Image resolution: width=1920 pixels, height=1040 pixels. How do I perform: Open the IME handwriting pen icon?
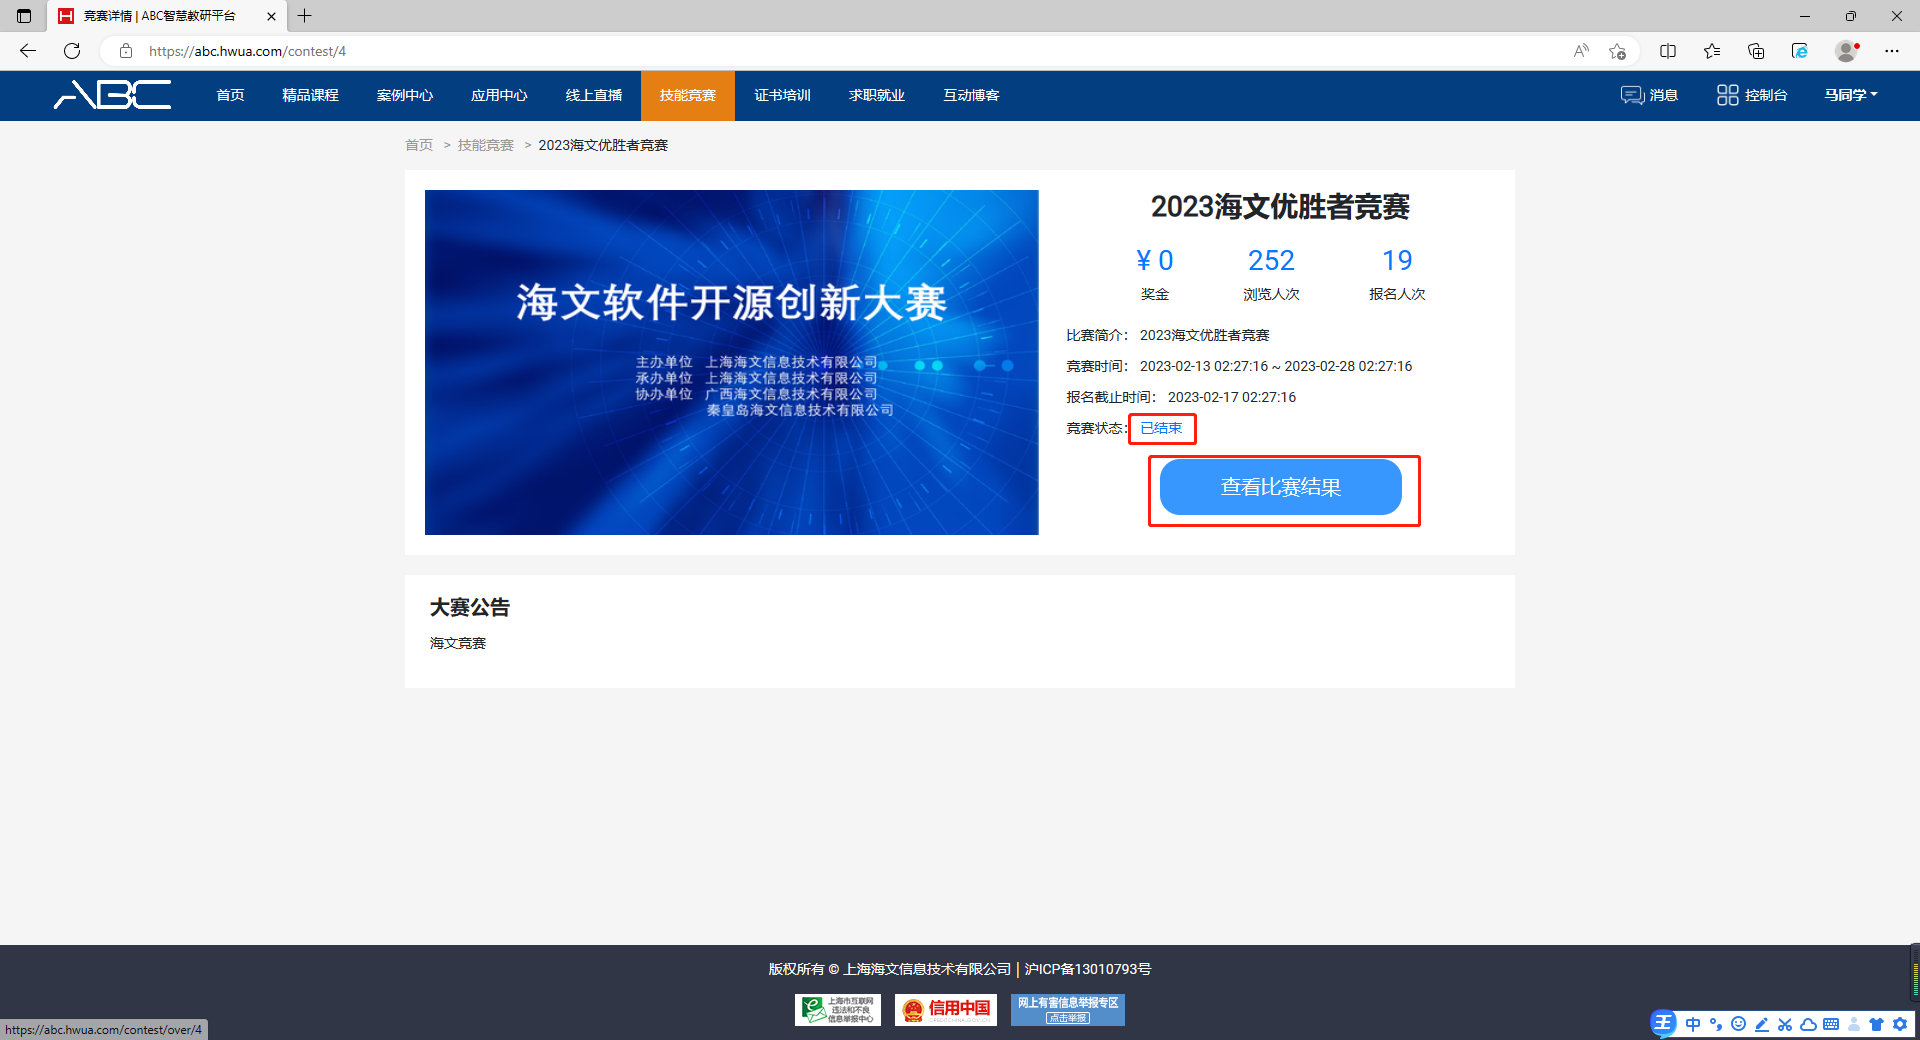1762,1024
